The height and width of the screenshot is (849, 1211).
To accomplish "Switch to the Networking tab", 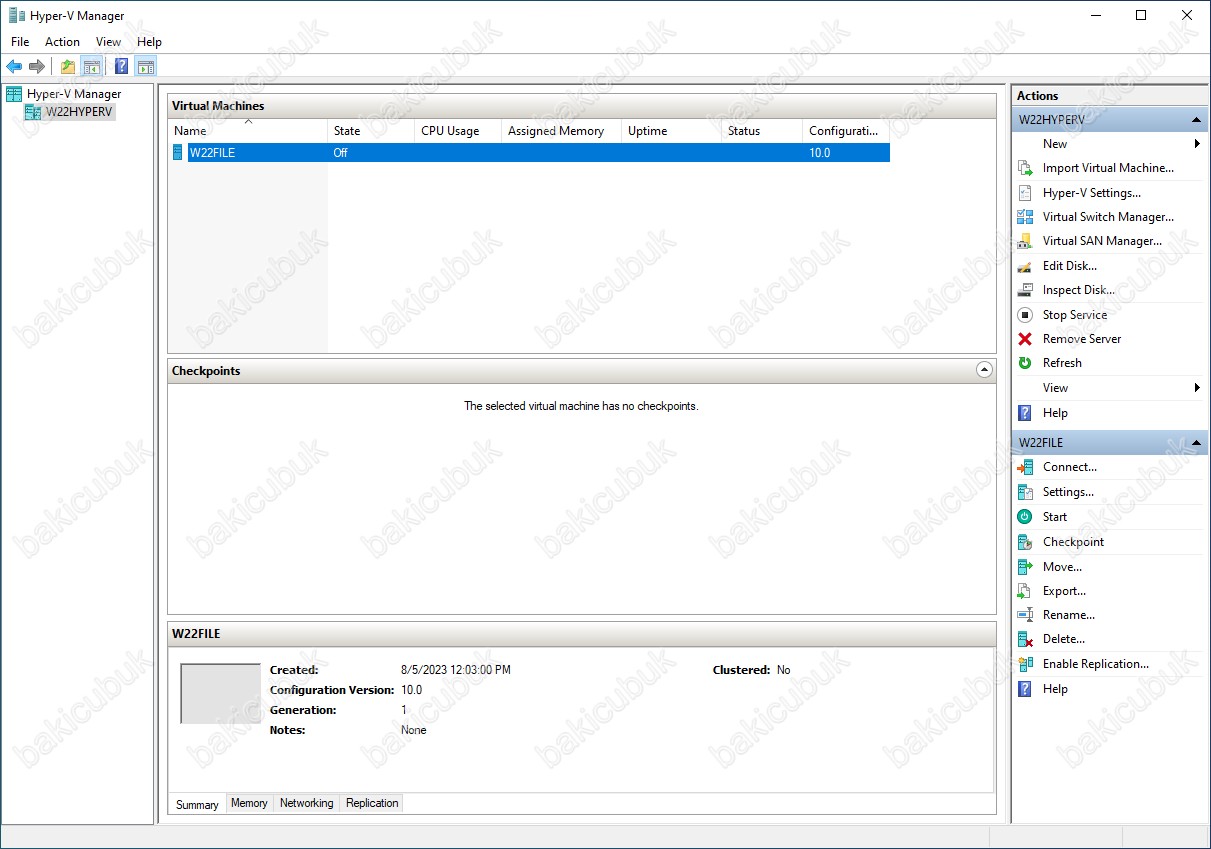I will coord(306,803).
